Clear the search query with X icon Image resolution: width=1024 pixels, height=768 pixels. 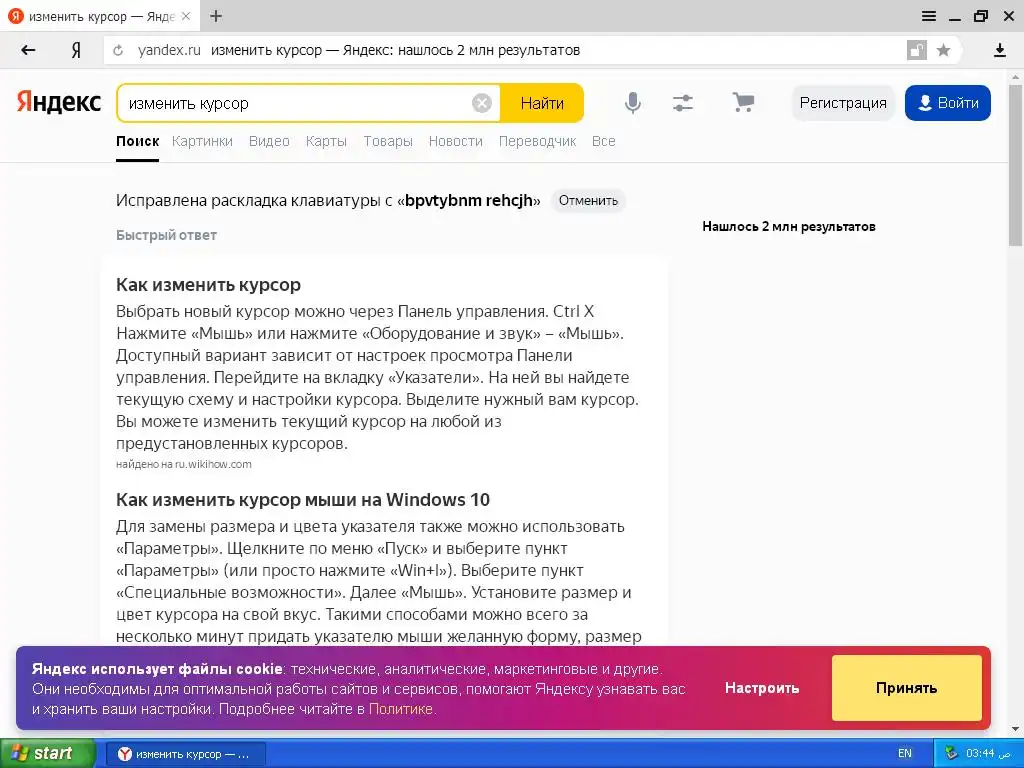482,103
